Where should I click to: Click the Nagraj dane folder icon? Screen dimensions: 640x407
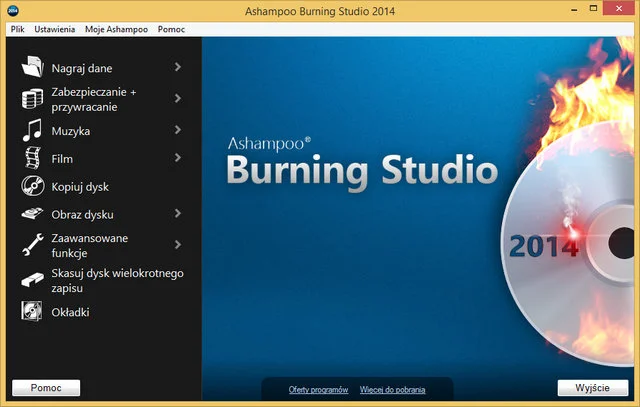[x=33, y=67]
